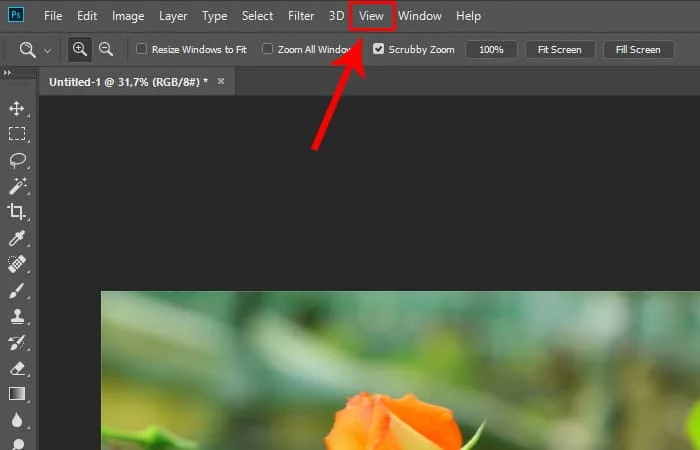The width and height of the screenshot is (700, 450).
Task: Enable Resize Windows to Fit checkbox
Action: click(141, 49)
